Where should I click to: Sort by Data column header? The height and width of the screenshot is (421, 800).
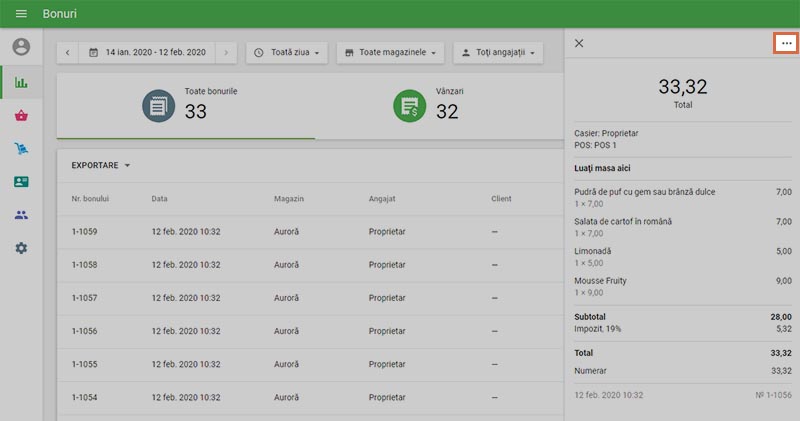159,199
